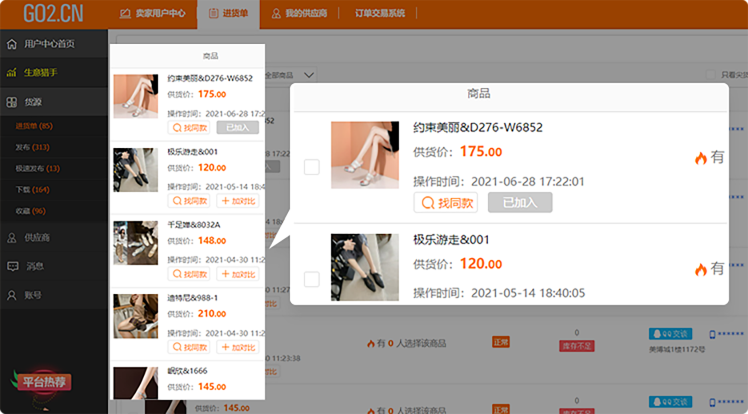The height and width of the screenshot is (414, 748).
Task: Check the box for 极乐游走&001
Action: tap(311, 279)
